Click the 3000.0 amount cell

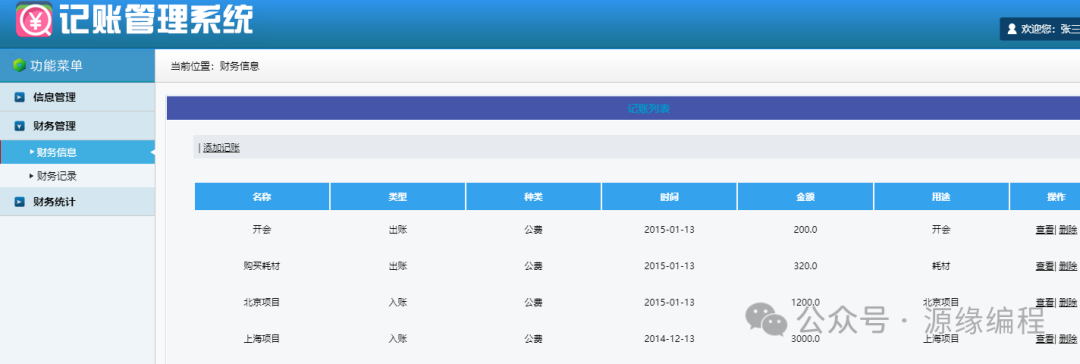(805, 338)
